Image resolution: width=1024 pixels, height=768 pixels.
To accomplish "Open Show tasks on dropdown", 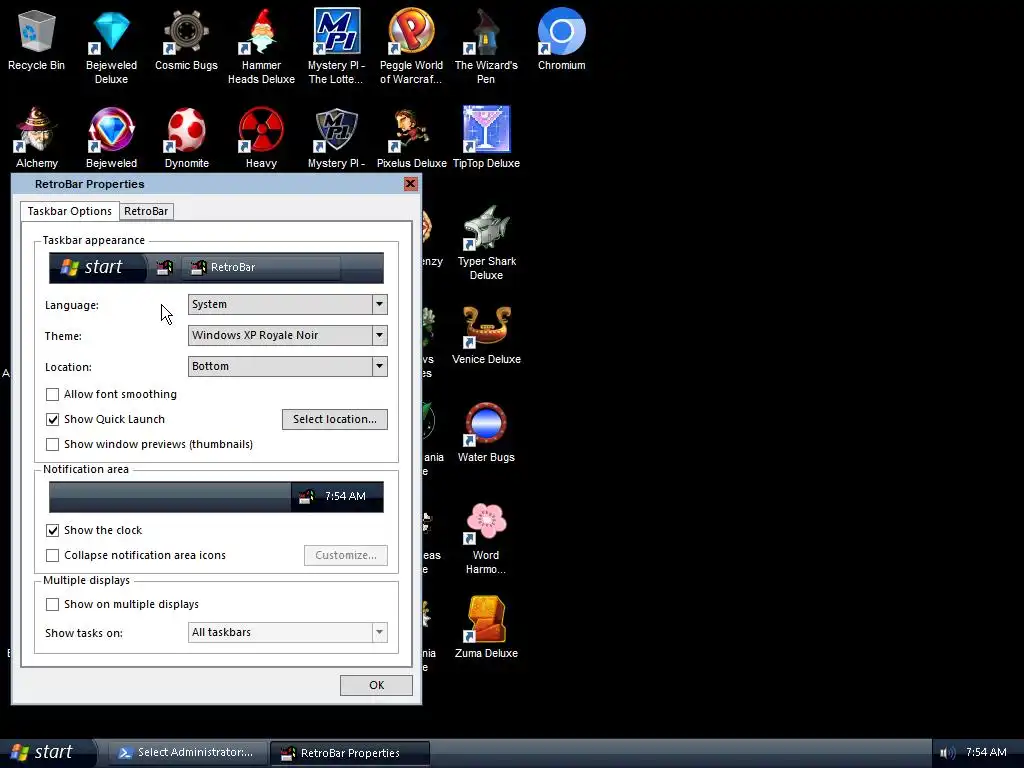I will click(x=288, y=632).
